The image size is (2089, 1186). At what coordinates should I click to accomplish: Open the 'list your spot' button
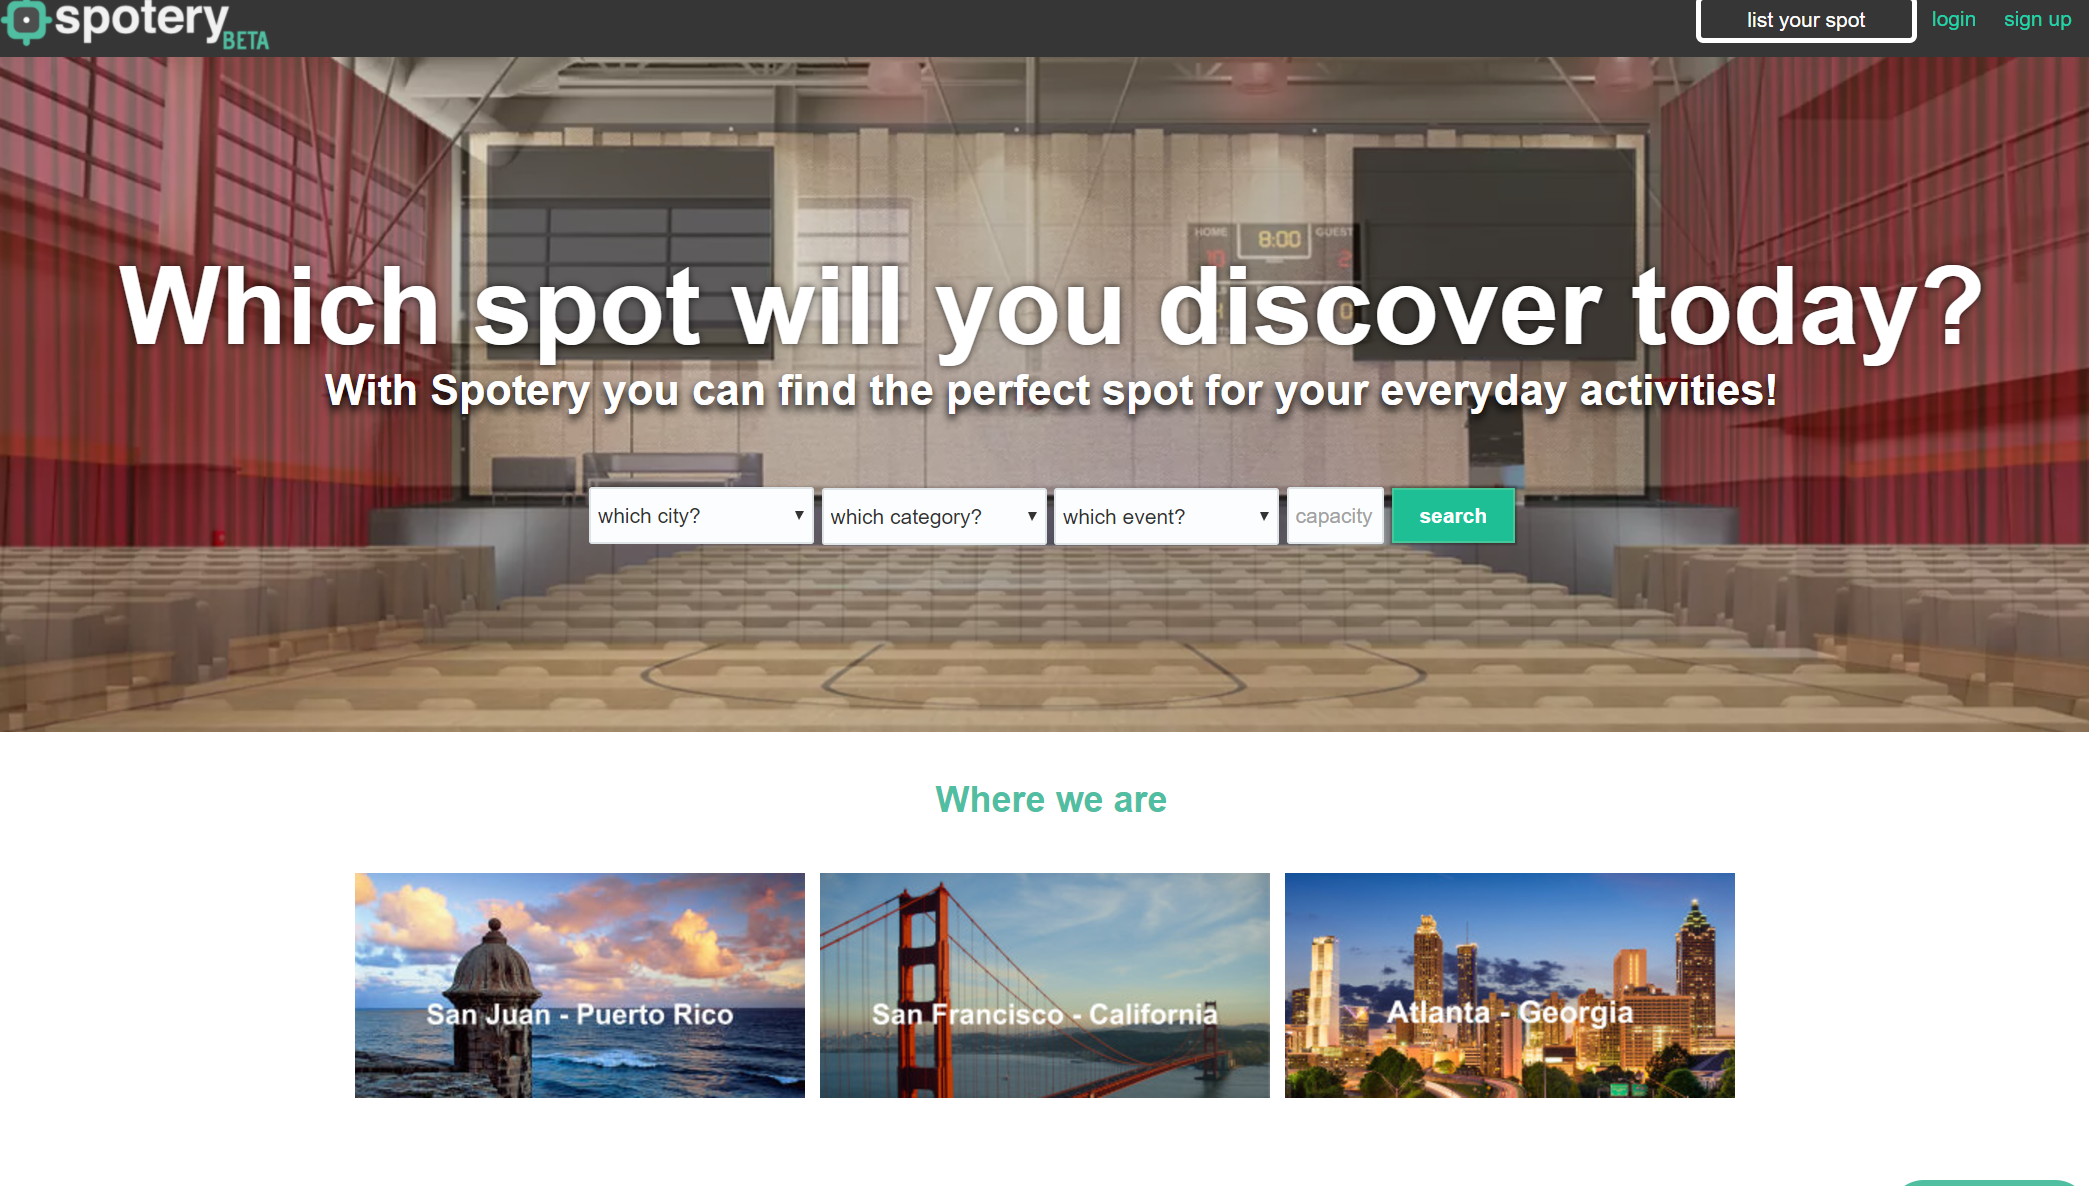click(x=1806, y=20)
